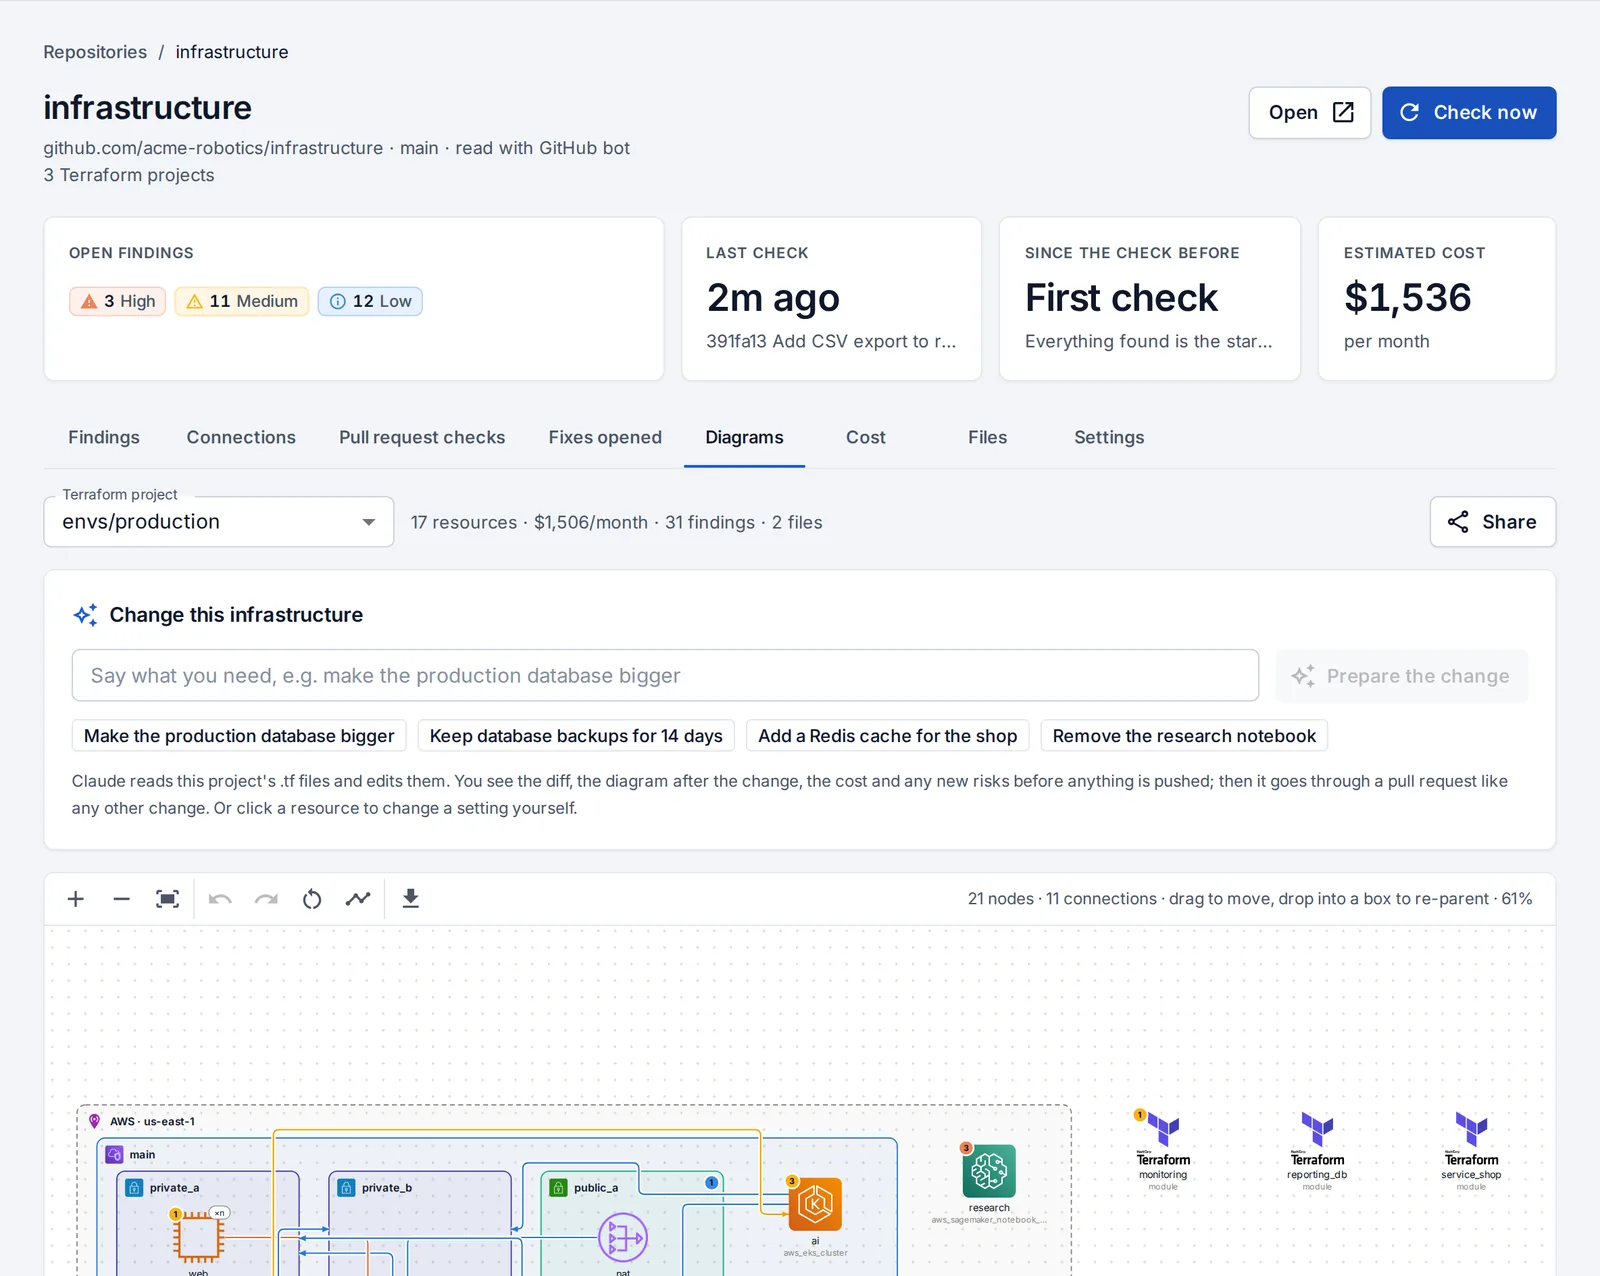Go to Repositories breadcrumb
Screen dimensions: 1600x1276
[95, 52]
